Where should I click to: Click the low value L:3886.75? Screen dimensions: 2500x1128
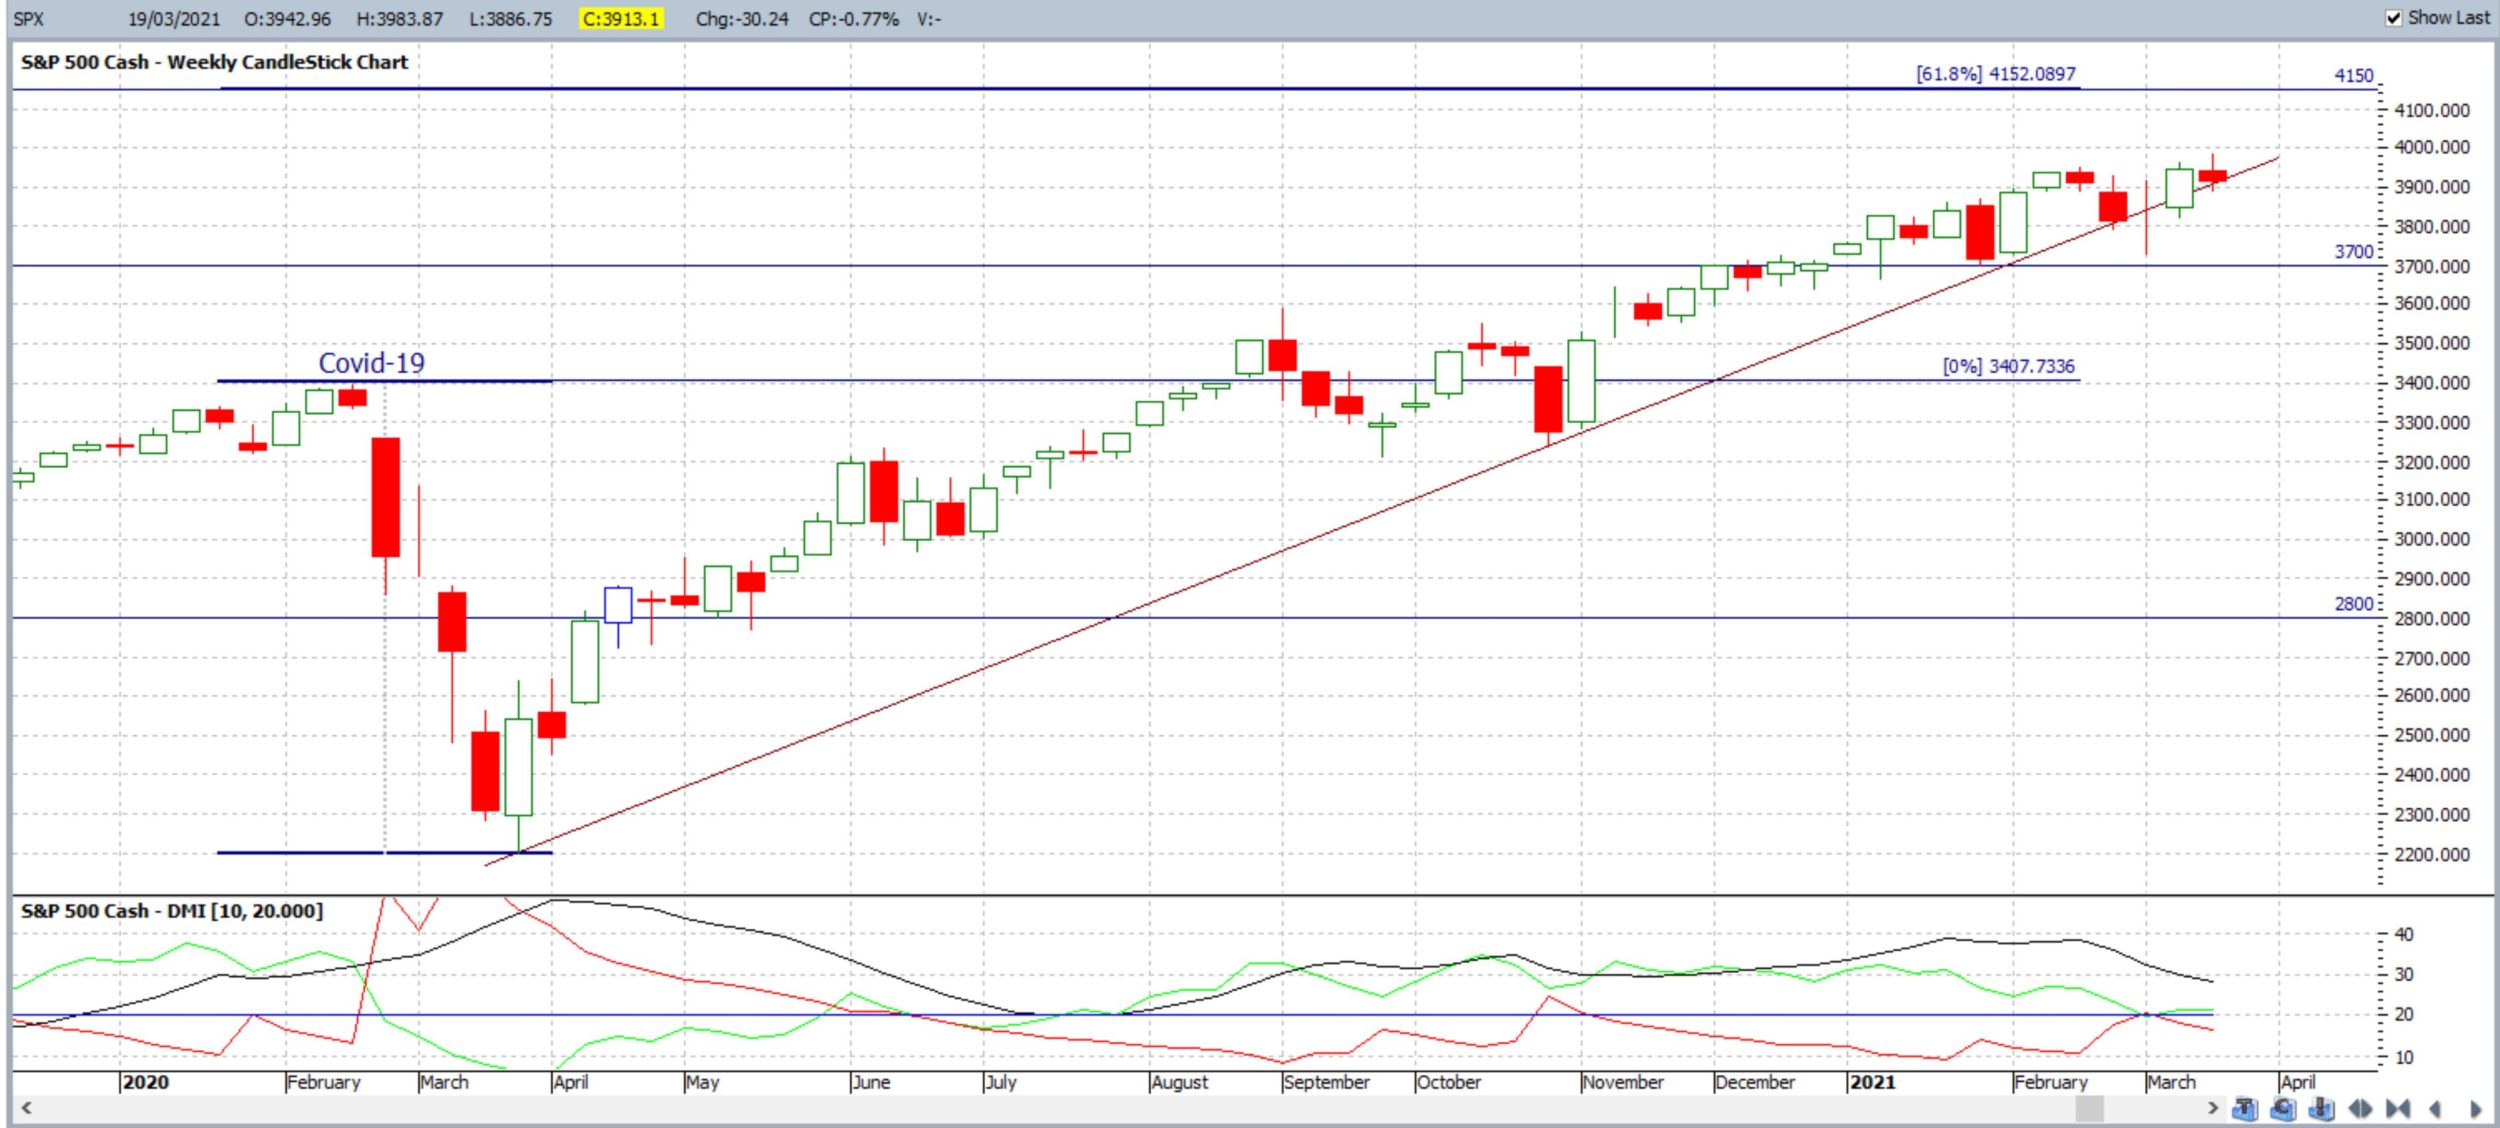pyautogui.click(x=510, y=19)
